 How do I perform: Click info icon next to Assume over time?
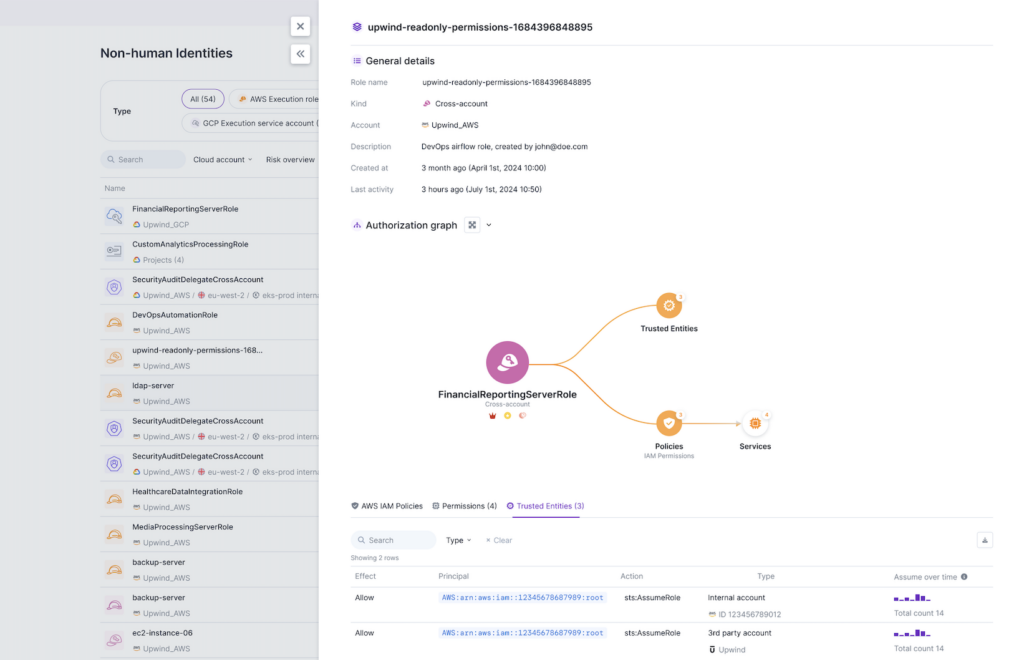pyautogui.click(x=964, y=577)
